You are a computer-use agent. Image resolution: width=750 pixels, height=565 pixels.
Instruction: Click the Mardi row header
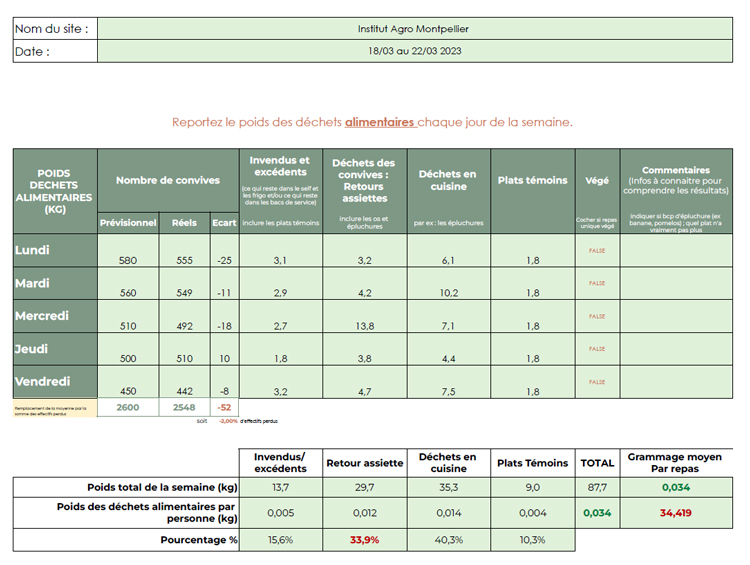55,283
